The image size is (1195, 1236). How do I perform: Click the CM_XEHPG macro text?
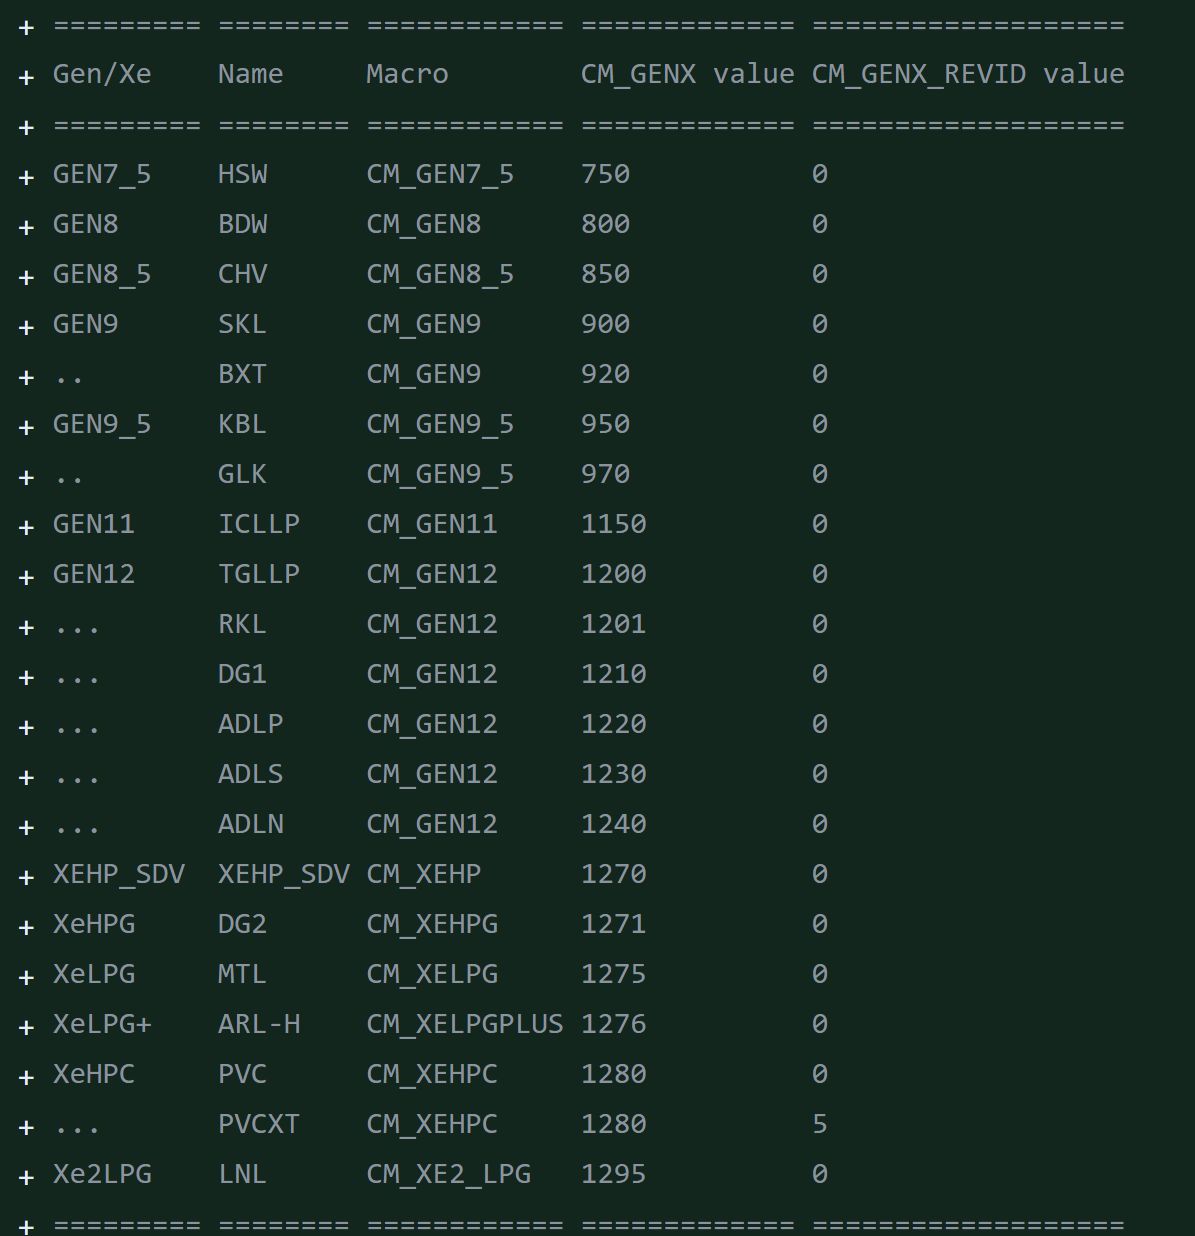point(432,924)
